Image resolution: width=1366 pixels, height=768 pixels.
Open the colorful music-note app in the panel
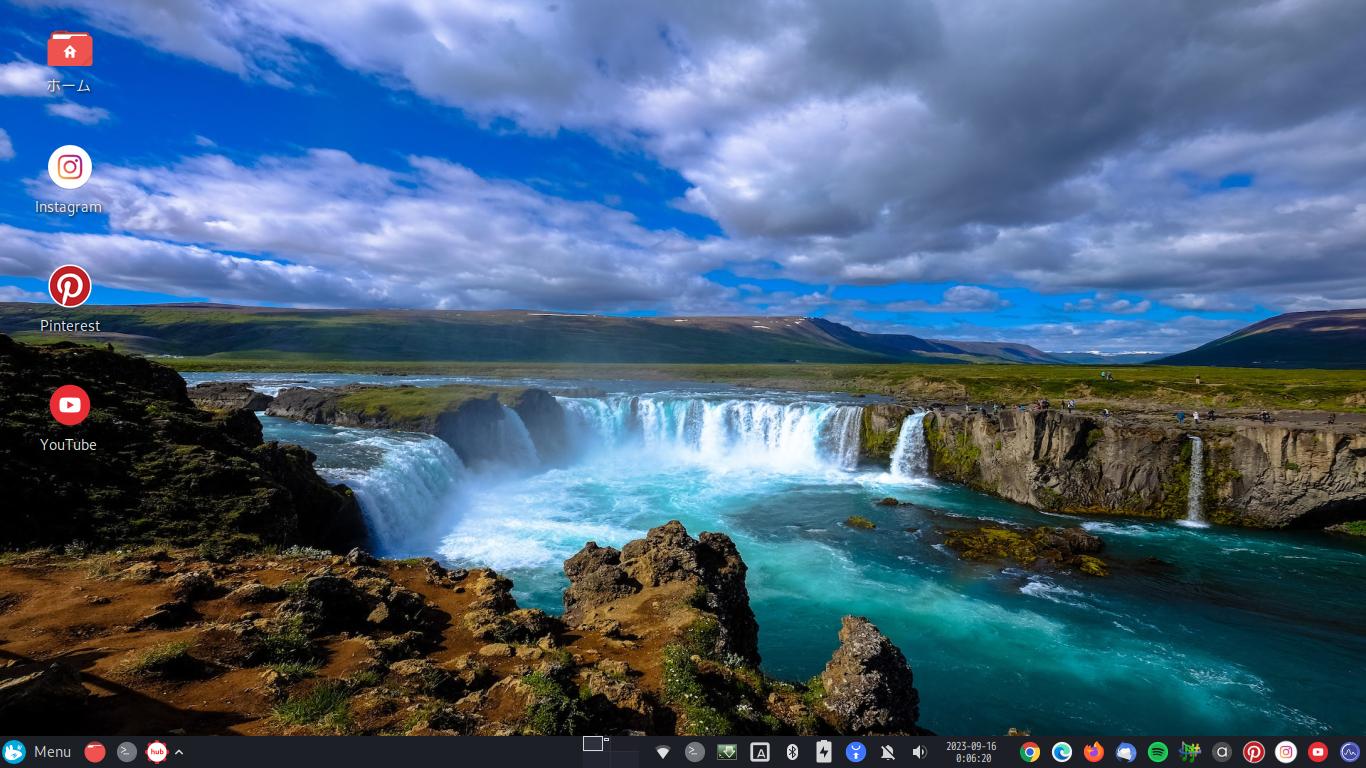[1190, 752]
